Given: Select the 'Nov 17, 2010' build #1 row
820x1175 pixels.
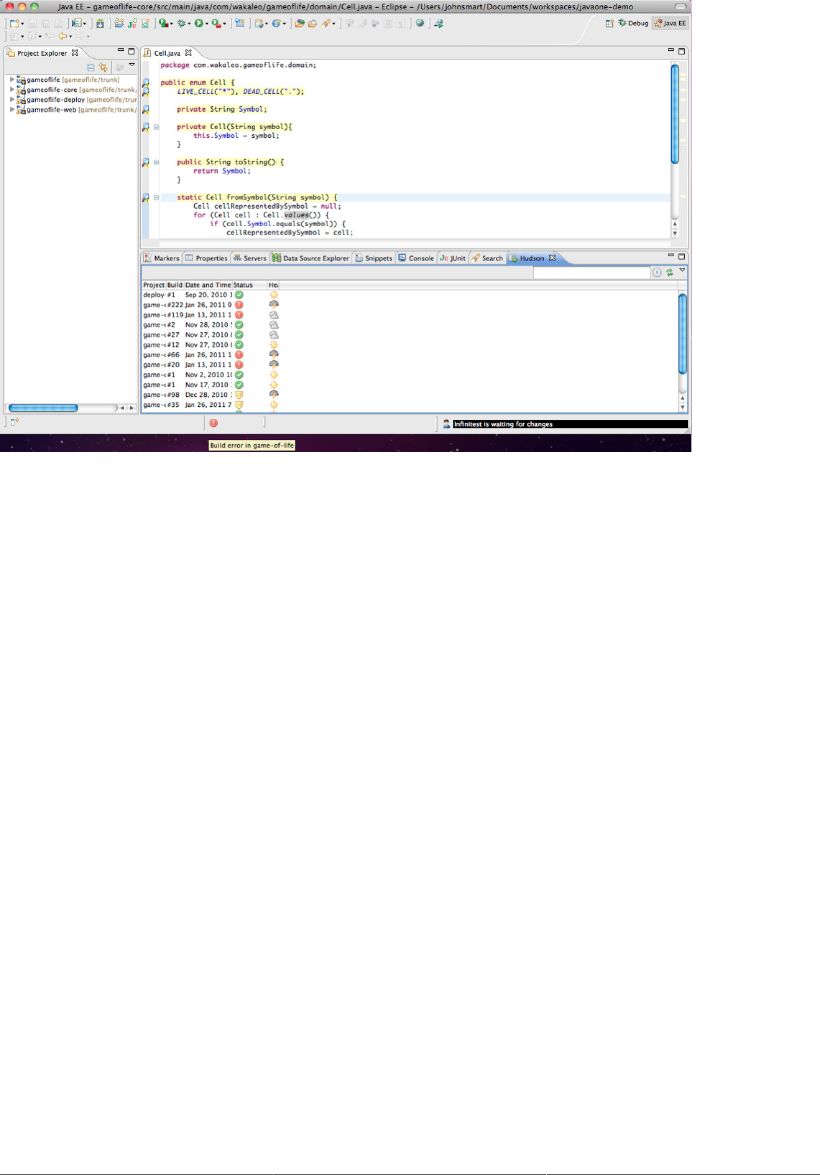Looking at the screenshot, I should click(409, 384).
